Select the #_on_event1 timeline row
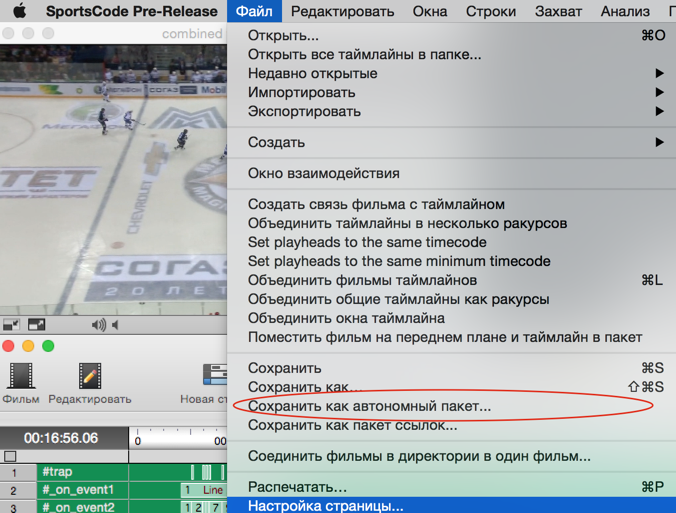Screen dimensions: 676x513 82,490
